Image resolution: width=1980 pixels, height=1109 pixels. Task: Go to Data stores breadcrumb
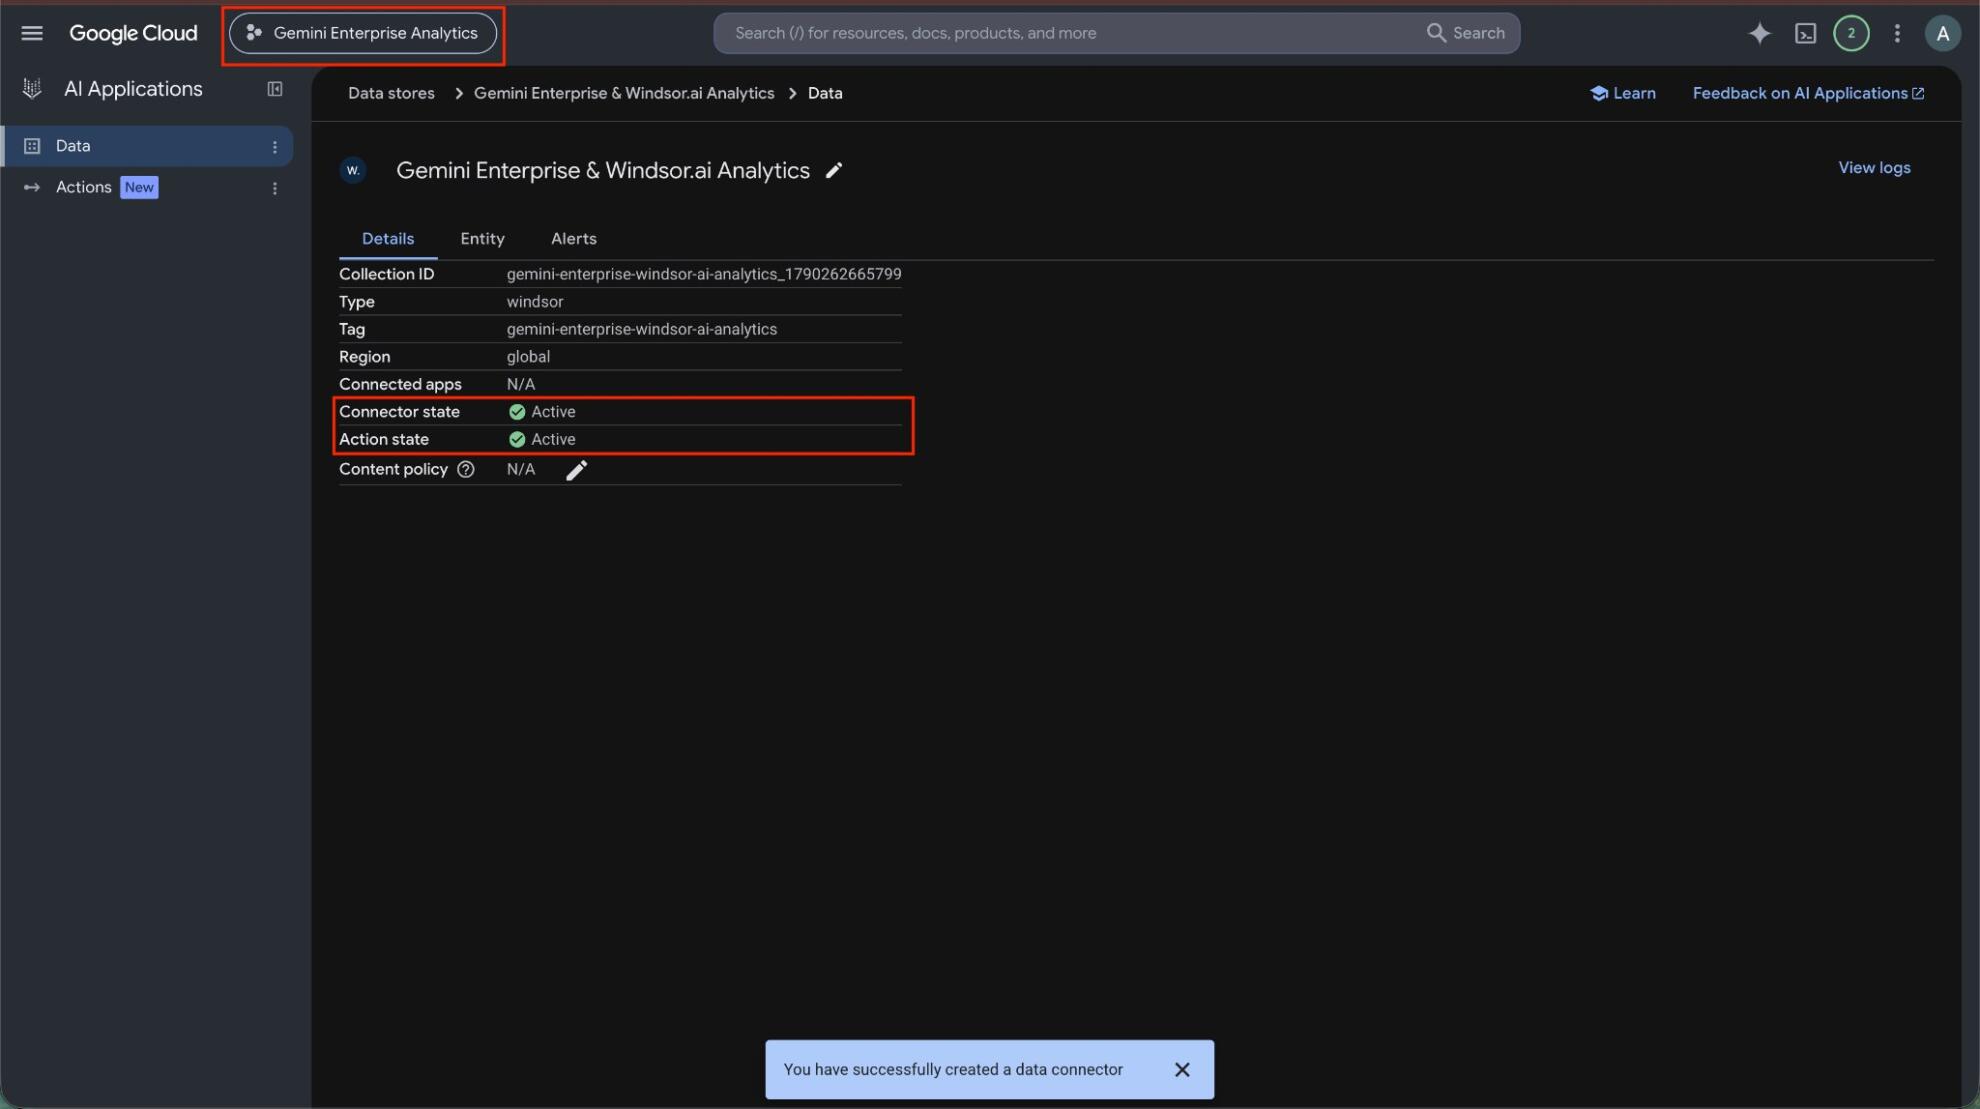pyautogui.click(x=391, y=93)
